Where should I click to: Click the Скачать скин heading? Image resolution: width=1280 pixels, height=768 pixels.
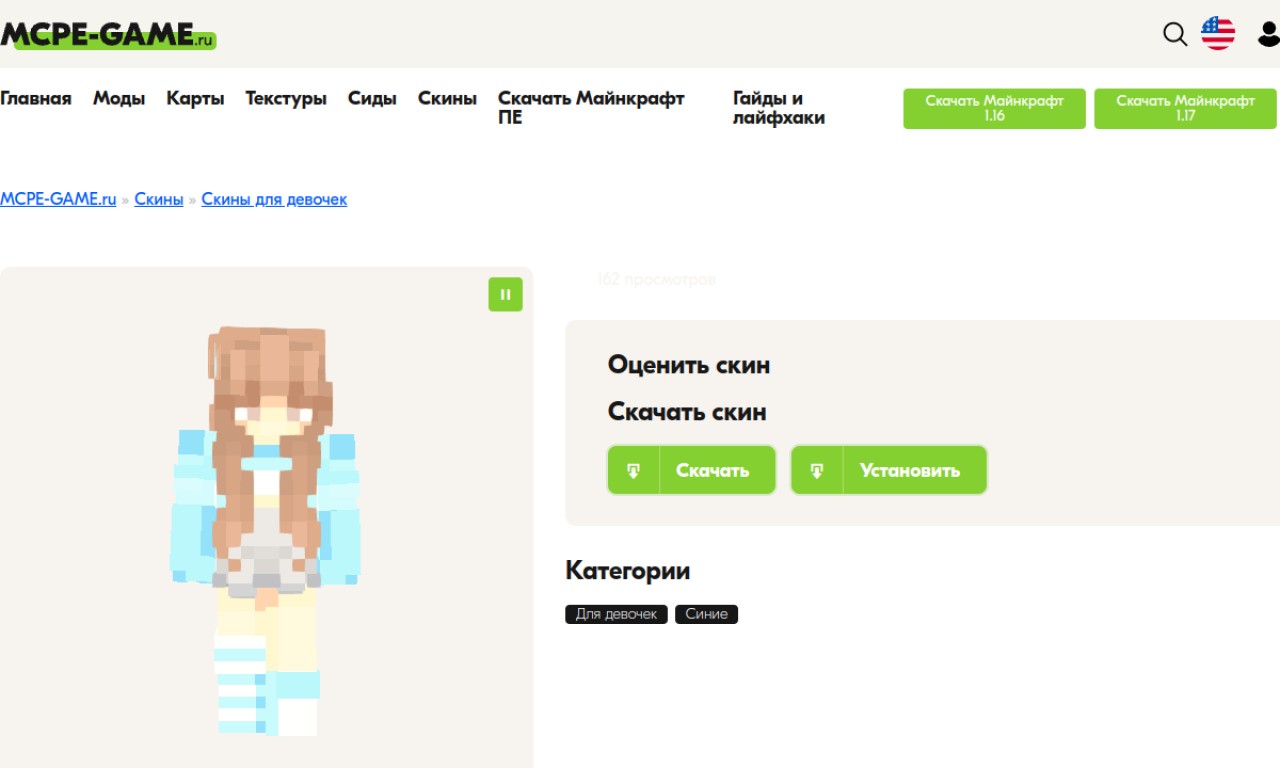pos(687,412)
